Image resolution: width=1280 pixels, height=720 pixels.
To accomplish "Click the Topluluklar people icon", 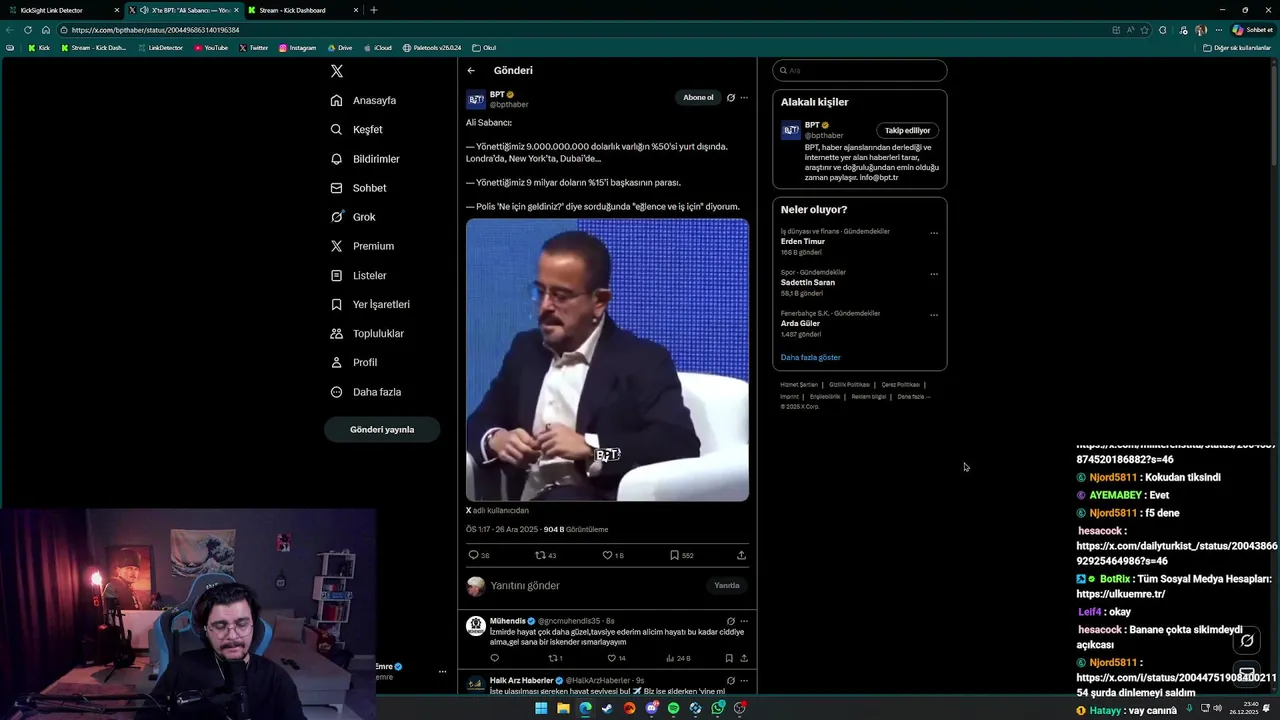I will click(x=337, y=333).
